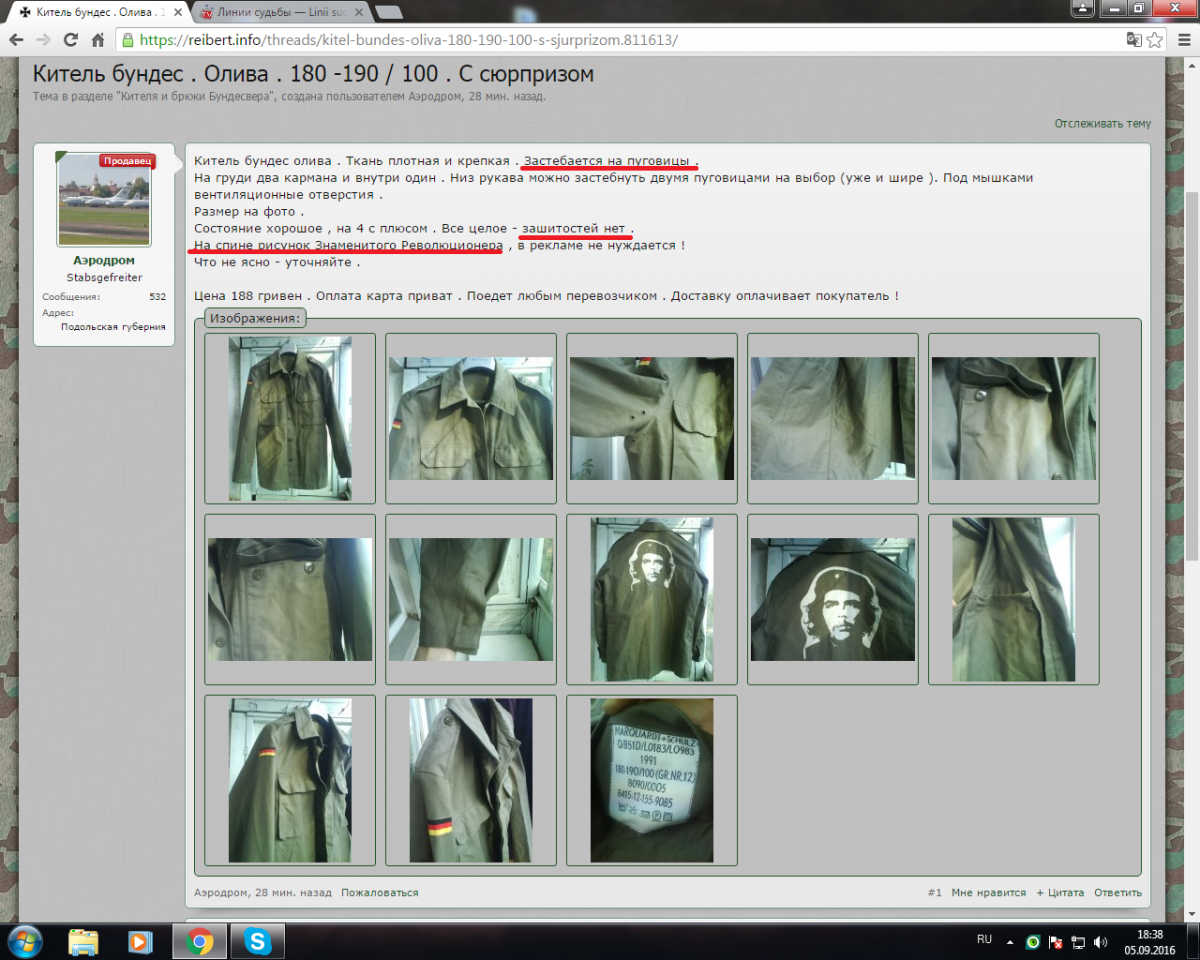
Task: Go to browser home page icon
Action: 97,40
